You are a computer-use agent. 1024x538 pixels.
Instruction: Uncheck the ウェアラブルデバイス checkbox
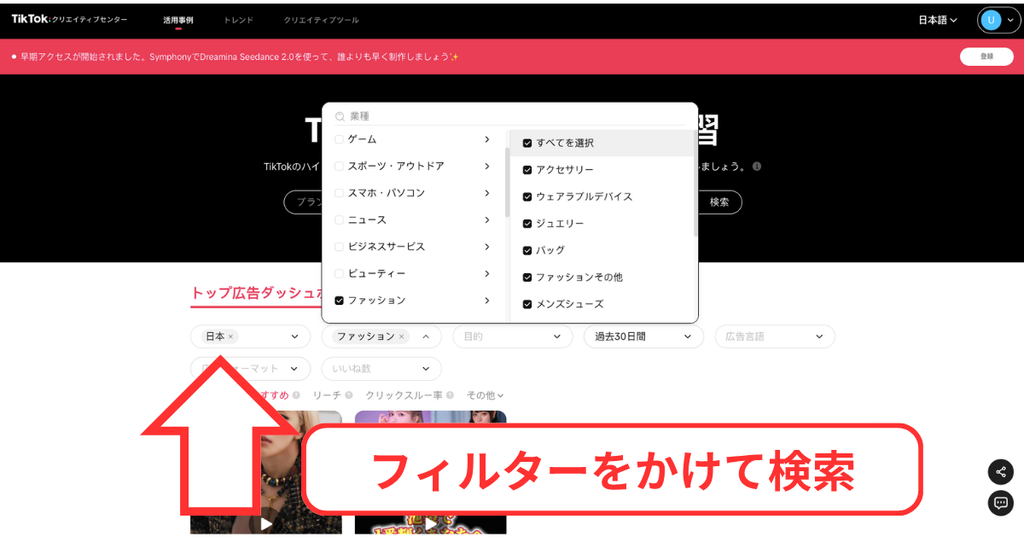coord(527,197)
